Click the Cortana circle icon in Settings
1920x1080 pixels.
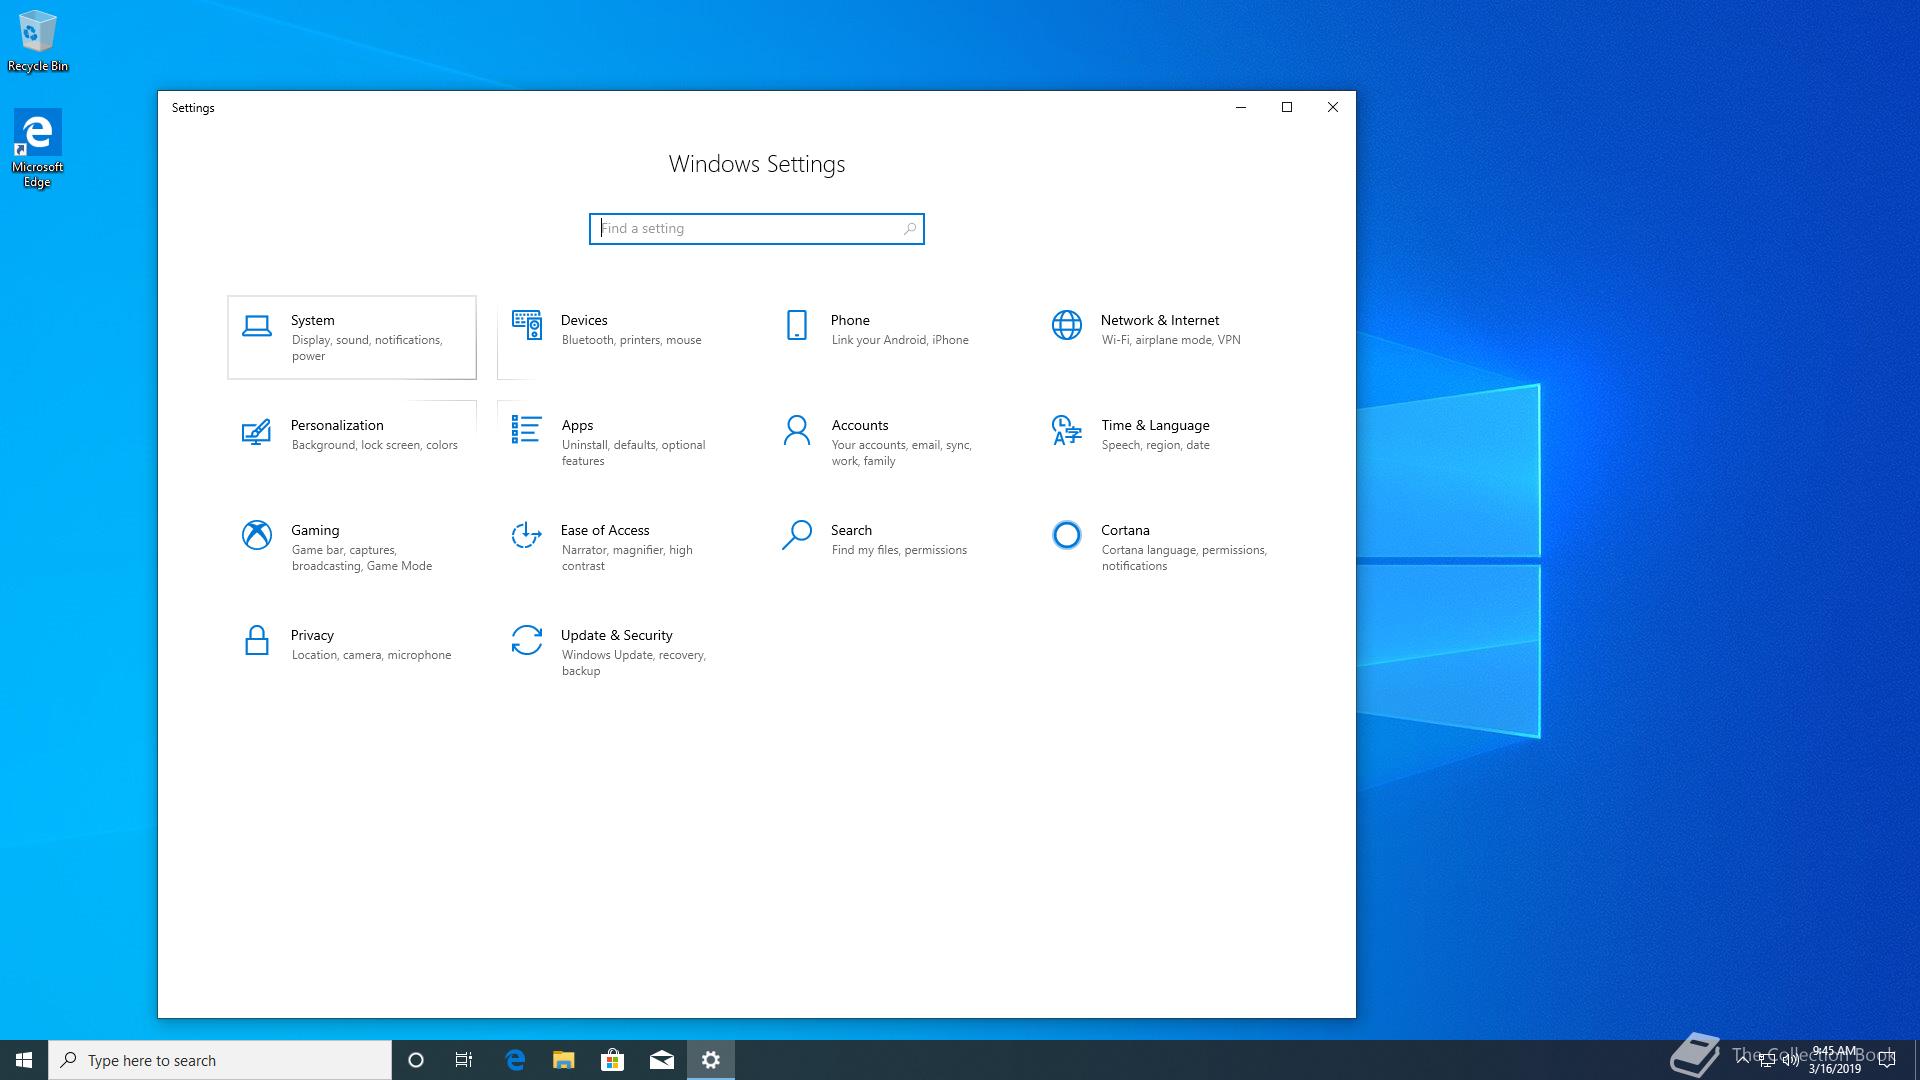[x=1067, y=535]
